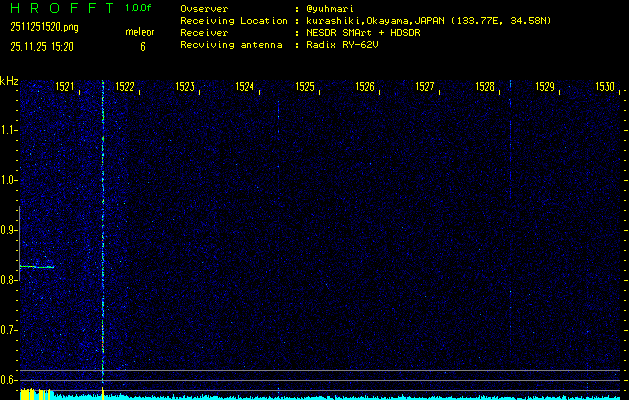Click the green horizontal signal near 0.8 kHz
Viewport: 629px width, 400px height.
pyautogui.click(x=36, y=267)
